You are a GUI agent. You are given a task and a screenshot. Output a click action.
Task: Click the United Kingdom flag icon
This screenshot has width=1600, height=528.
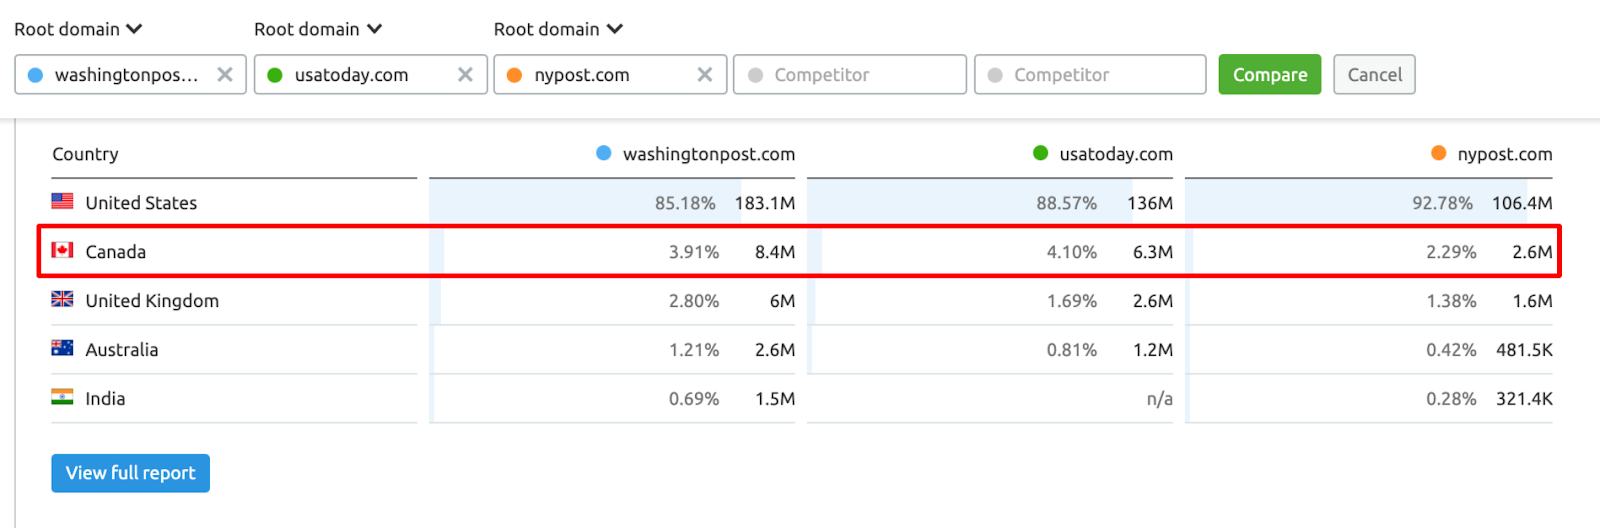tap(62, 299)
